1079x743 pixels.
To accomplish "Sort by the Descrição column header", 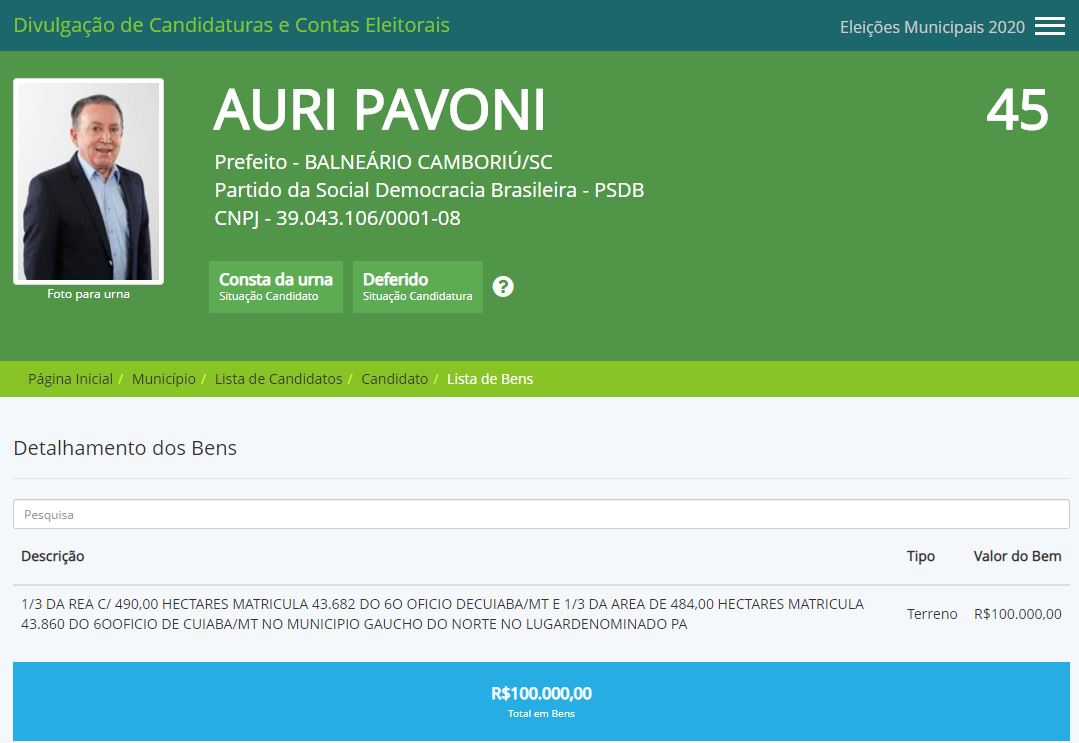I will [x=52, y=556].
